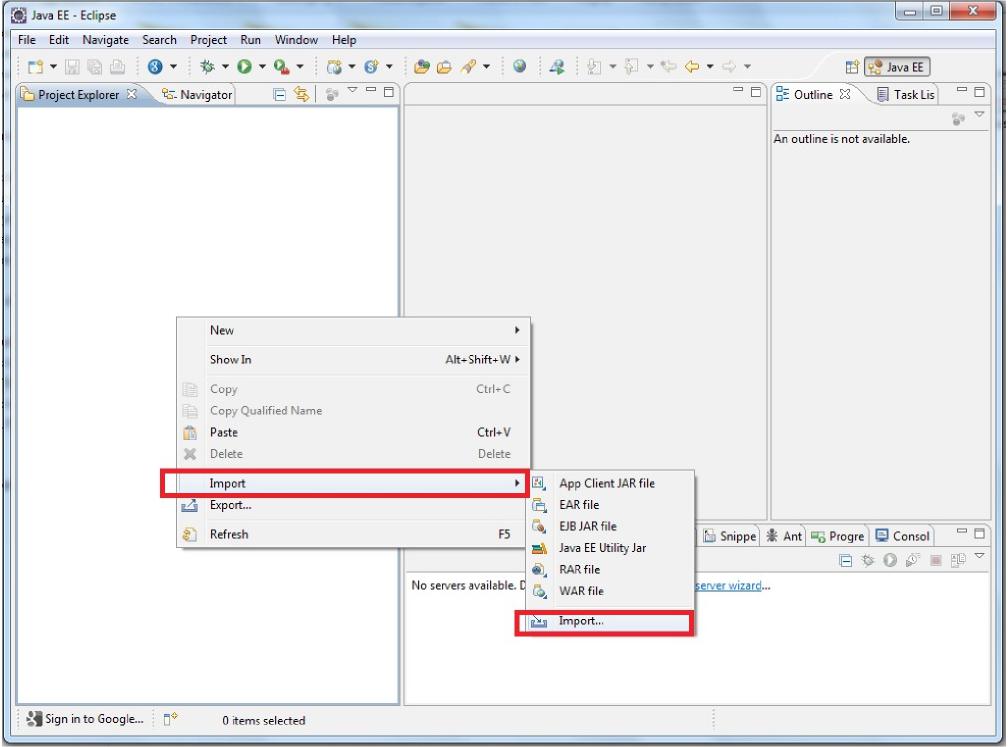Click the Open Perspective icon

(852, 68)
